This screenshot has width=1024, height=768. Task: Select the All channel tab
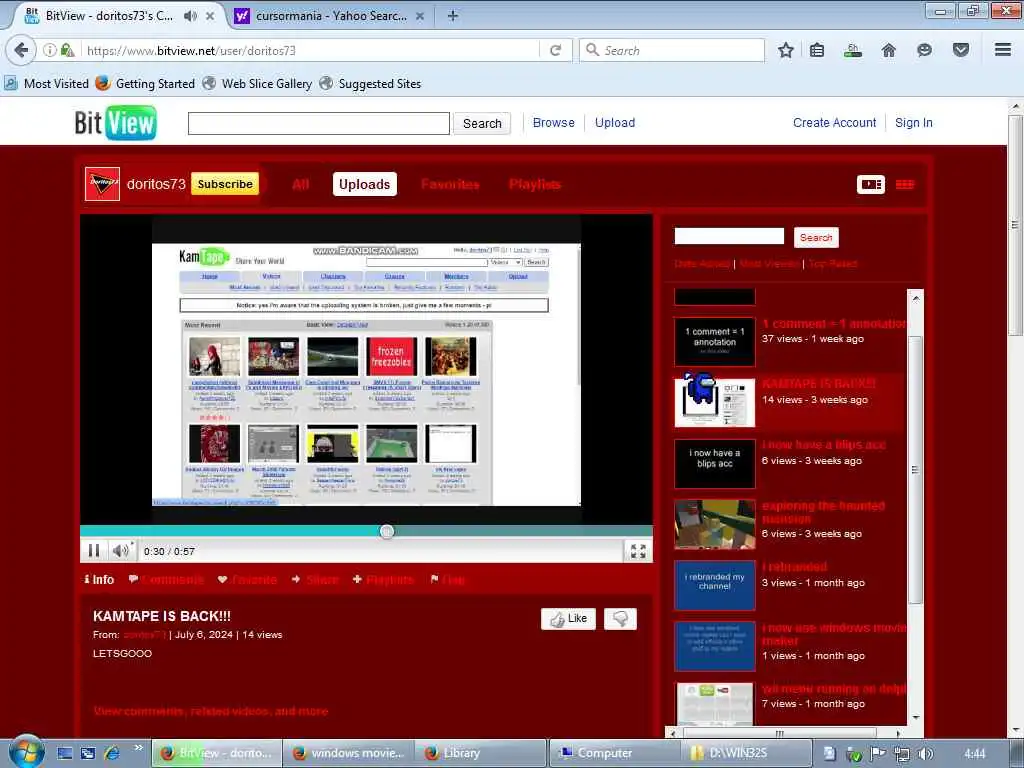300,184
